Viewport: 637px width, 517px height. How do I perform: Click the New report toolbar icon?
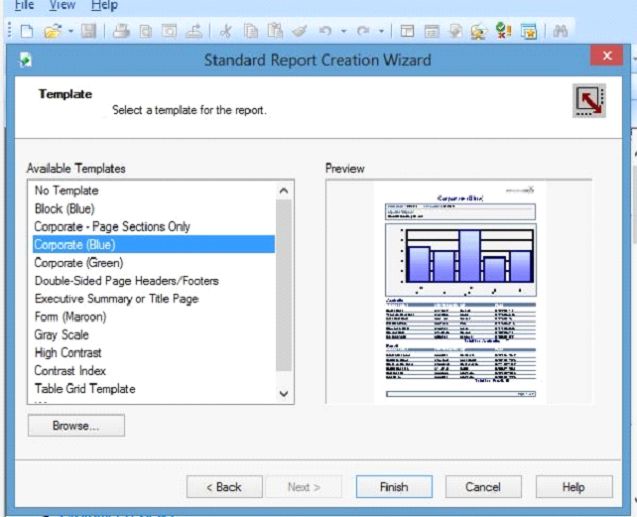[27, 31]
